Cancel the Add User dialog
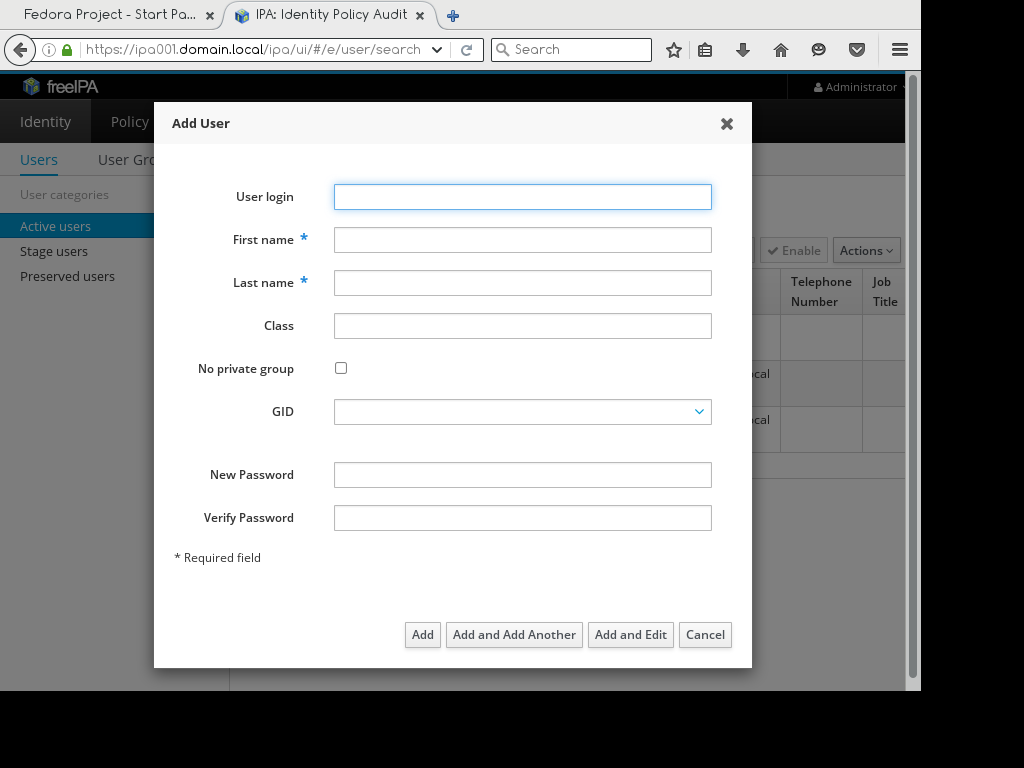 pos(705,635)
